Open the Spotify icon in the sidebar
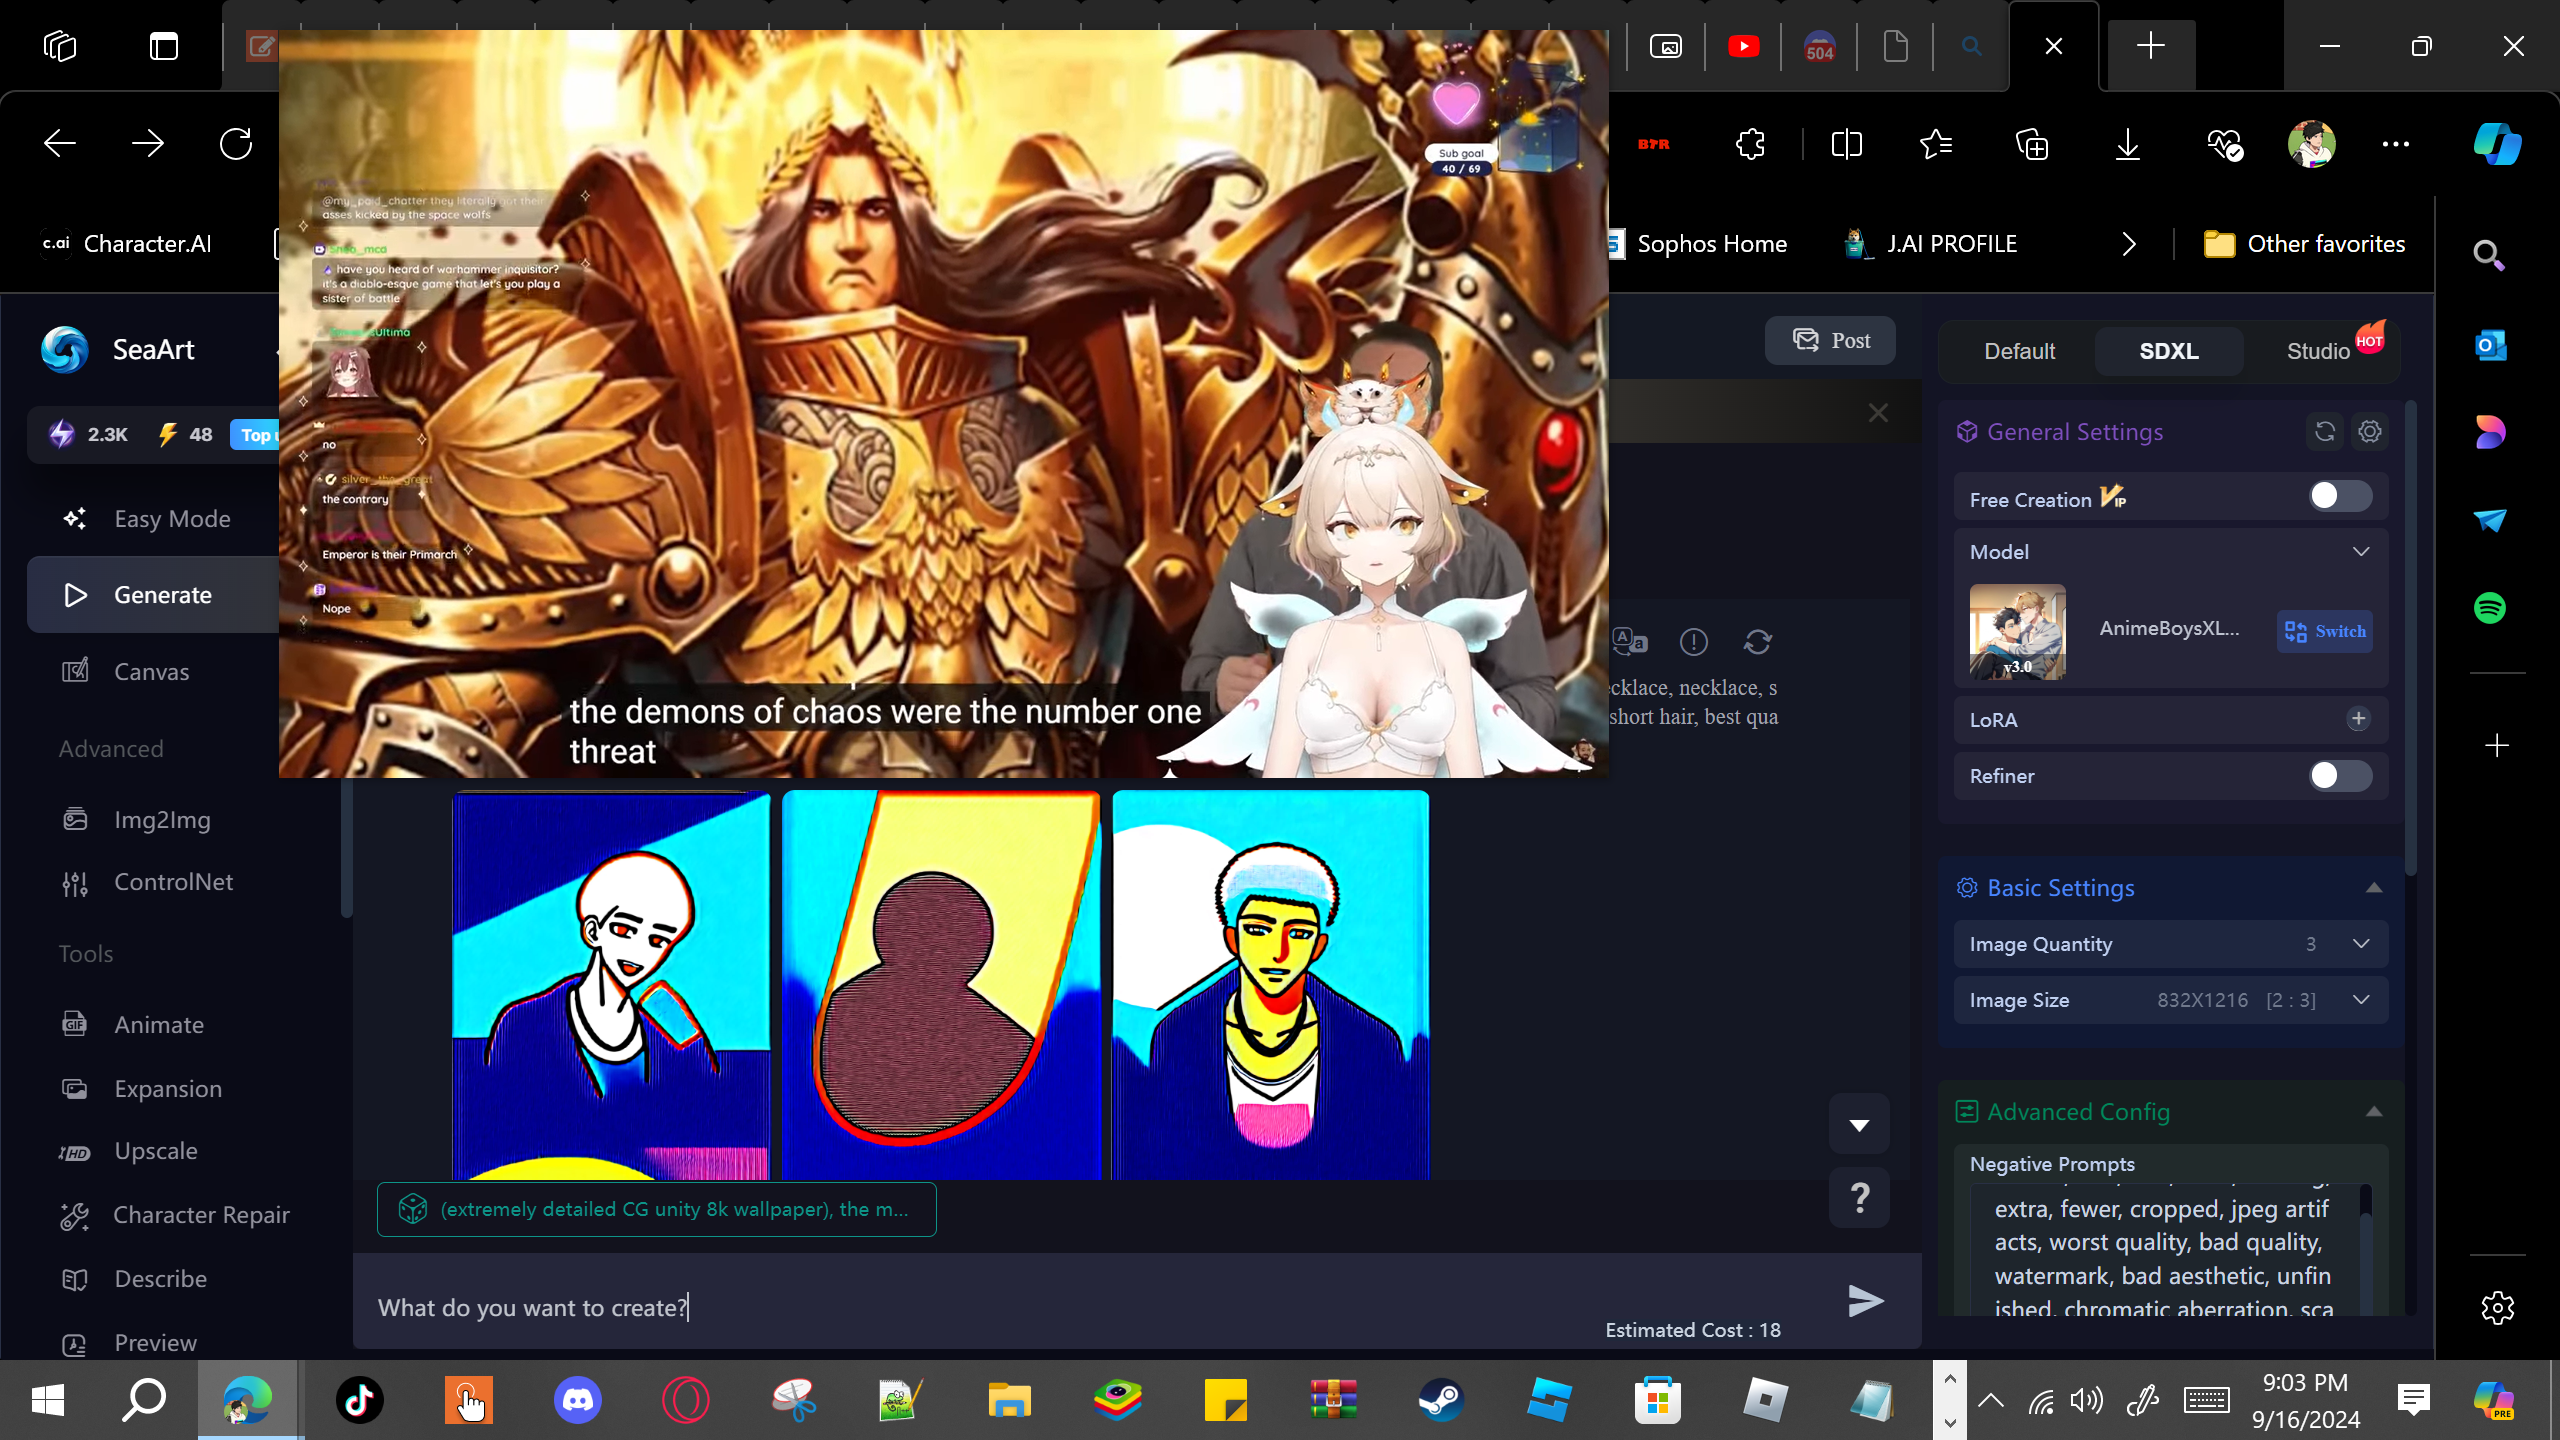 pyautogui.click(x=2490, y=608)
